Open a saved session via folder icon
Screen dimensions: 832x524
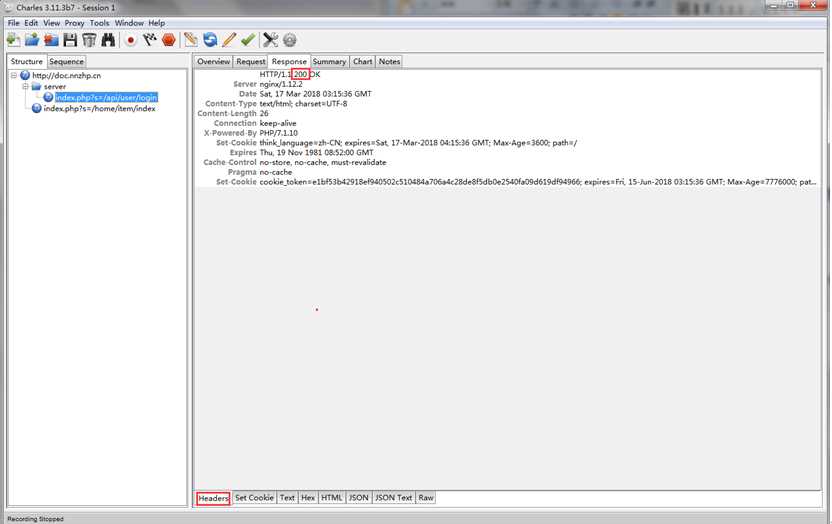click(x=32, y=40)
